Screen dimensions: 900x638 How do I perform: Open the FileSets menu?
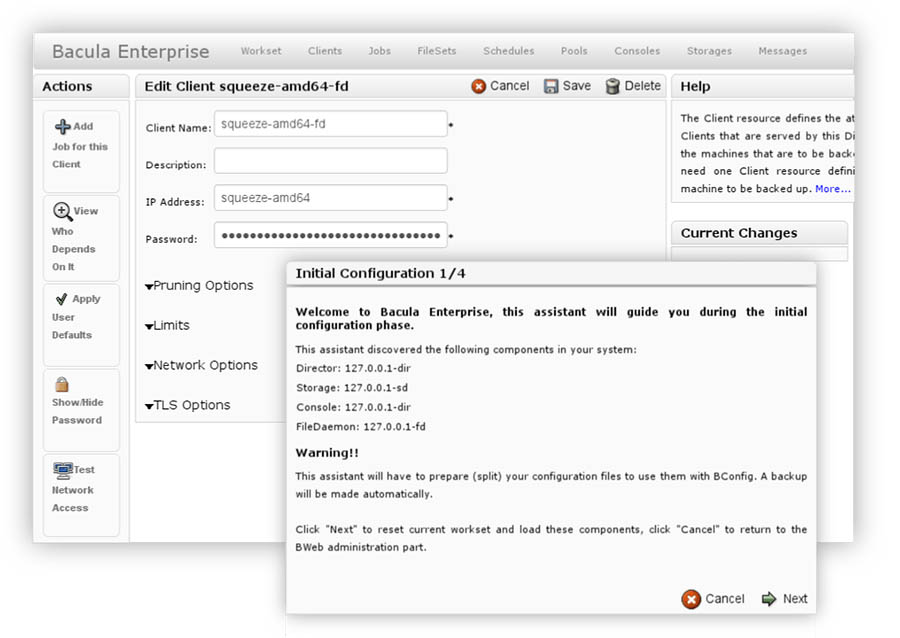437,51
